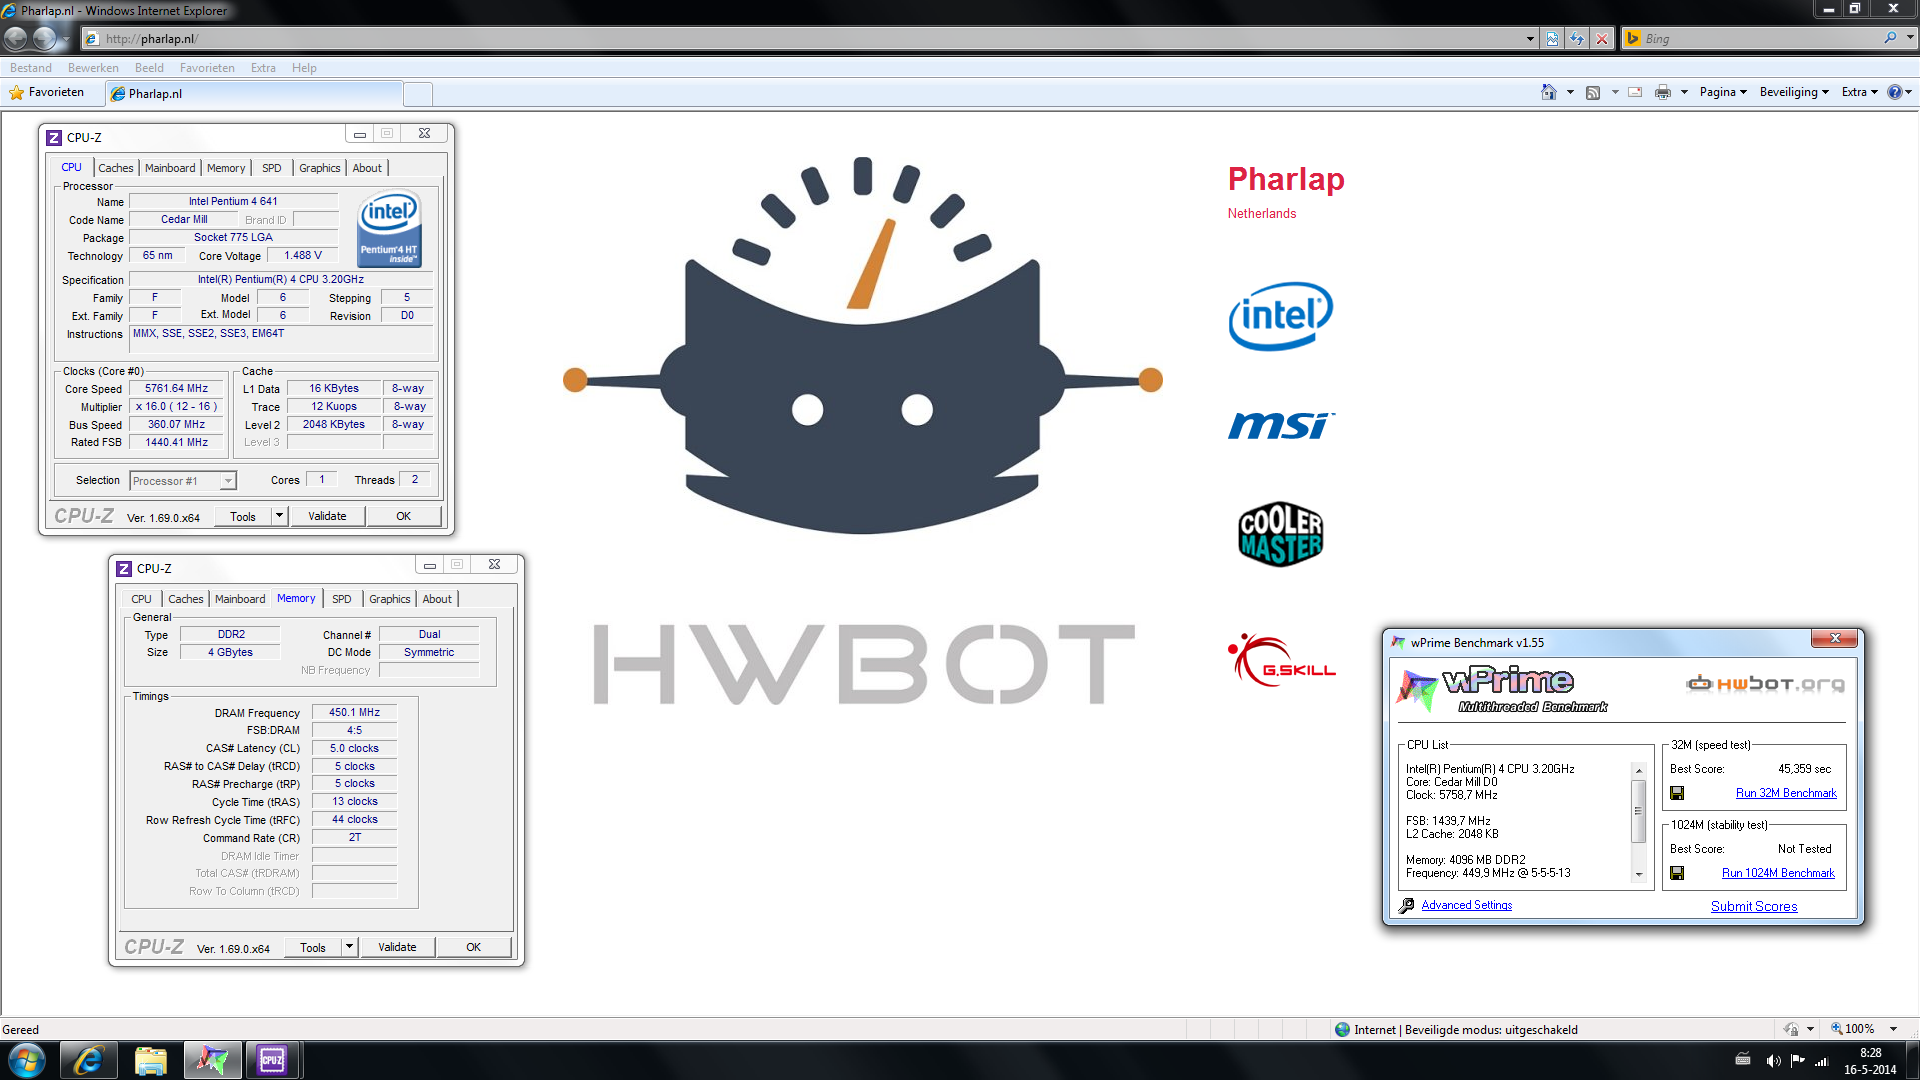1920x1080 pixels.
Task: Click the Submit Scores link
Action: [x=1754, y=906]
